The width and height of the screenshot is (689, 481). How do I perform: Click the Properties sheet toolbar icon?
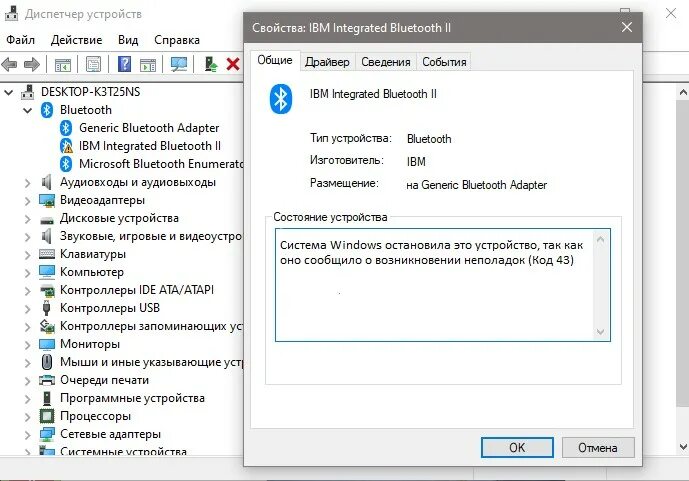[x=93, y=65]
